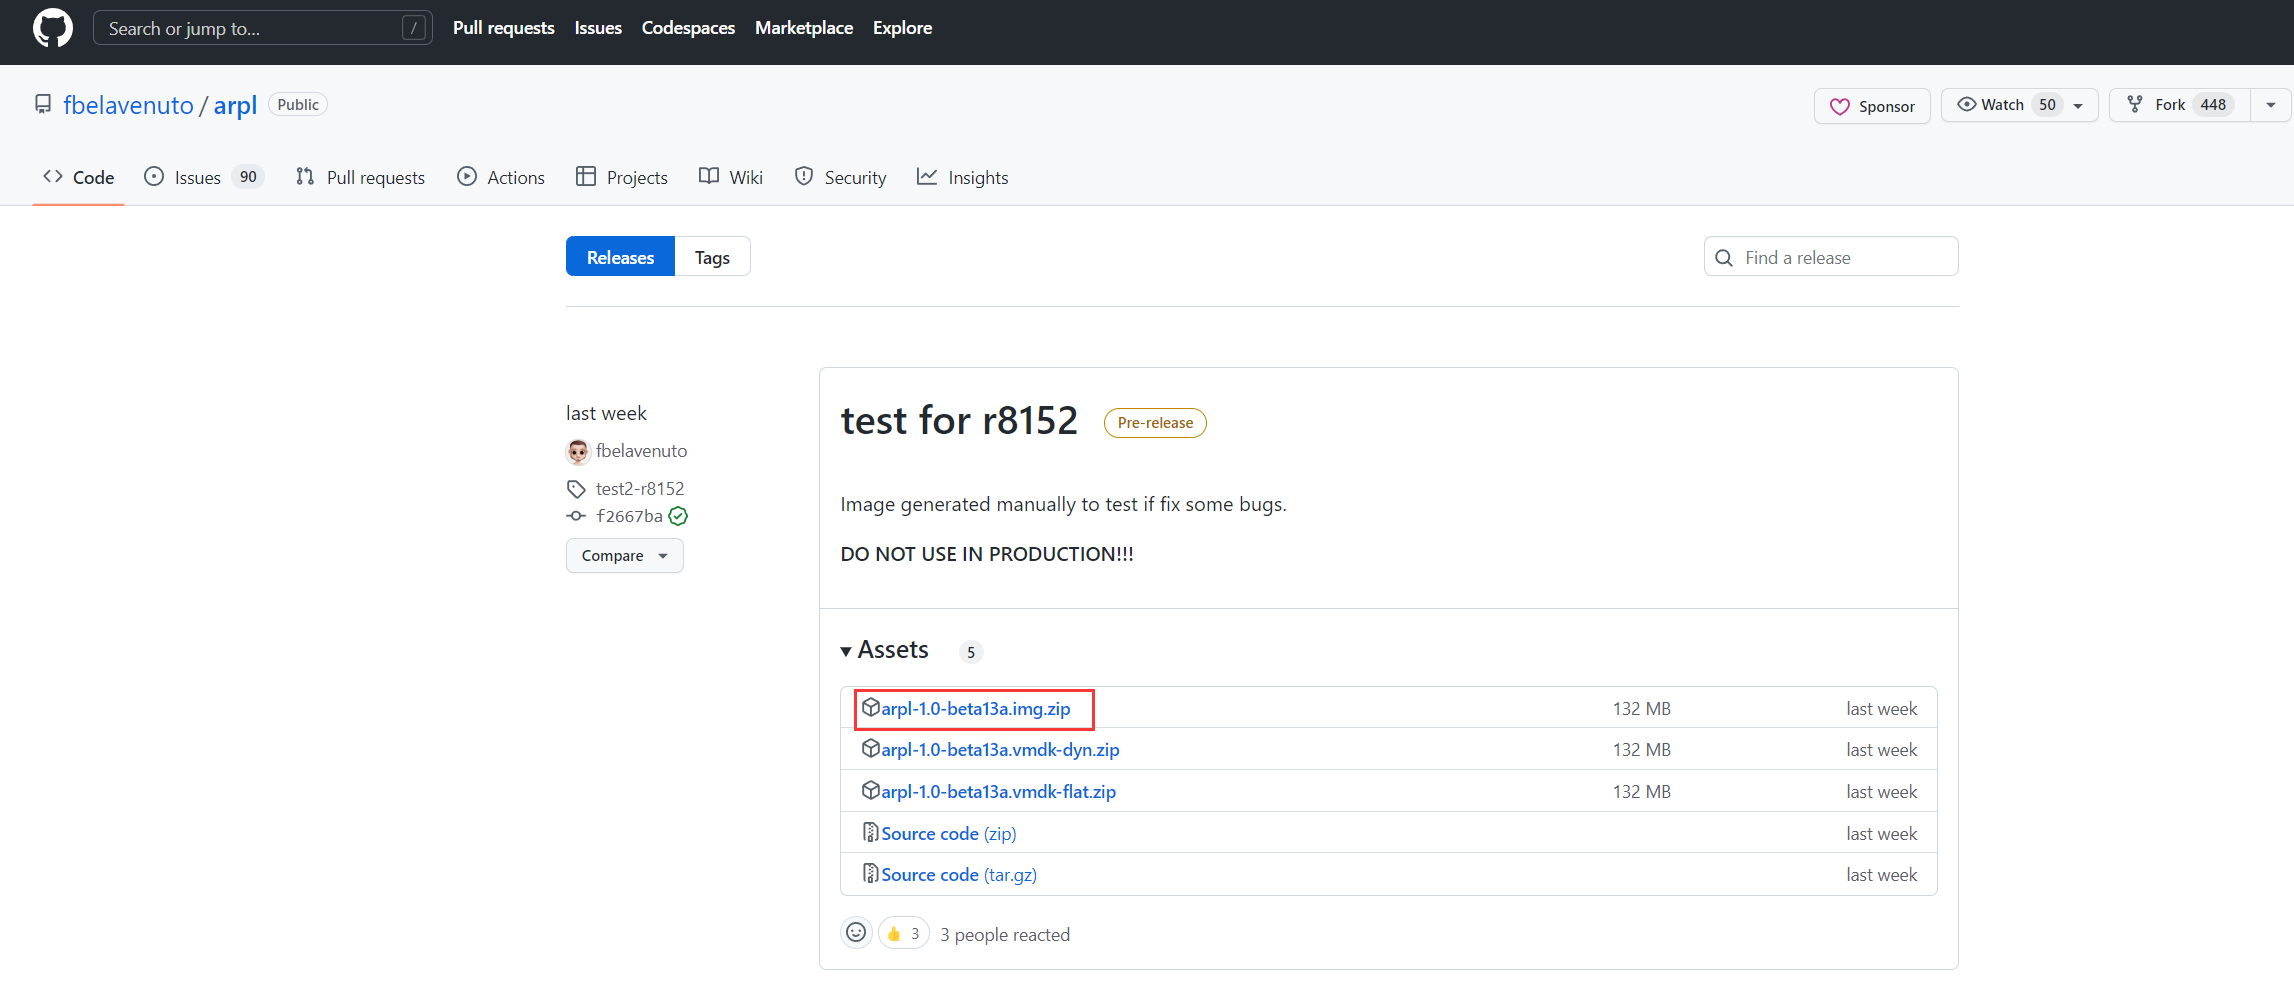This screenshot has height=985, width=2294.
Task: Download Source code (zip)
Action: pyautogui.click(x=948, y=833)
